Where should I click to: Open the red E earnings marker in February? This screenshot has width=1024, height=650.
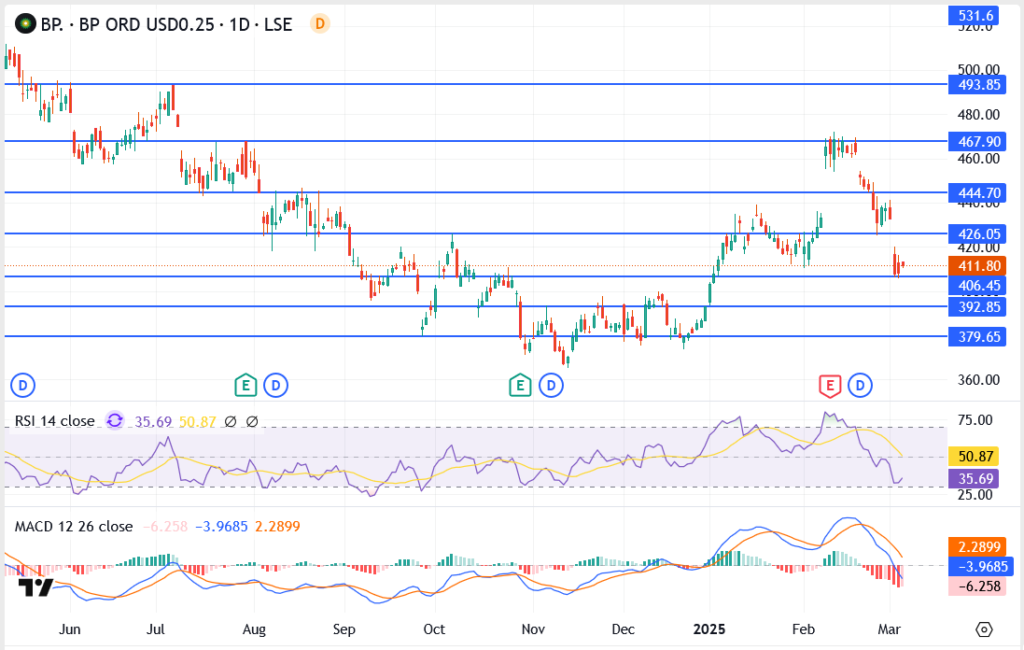pyautogui.click(x=829, y=384)
